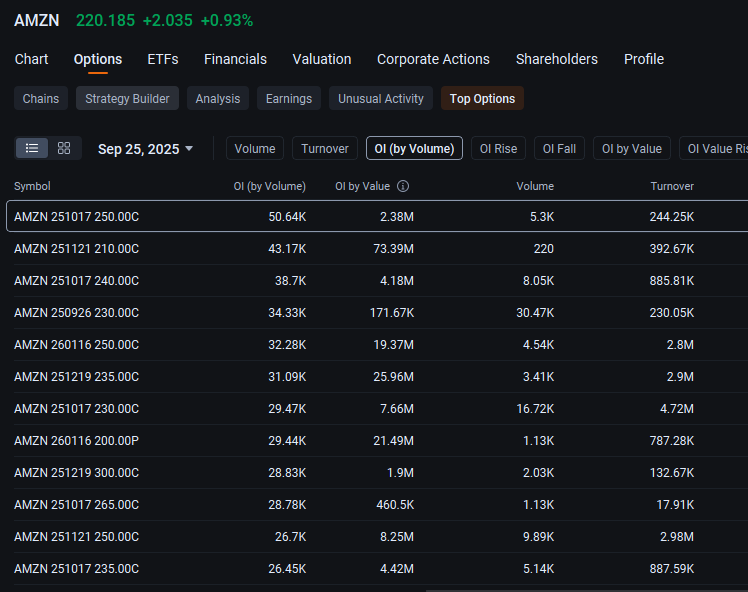Select the OI Rise filter

(x=498, y=148)
